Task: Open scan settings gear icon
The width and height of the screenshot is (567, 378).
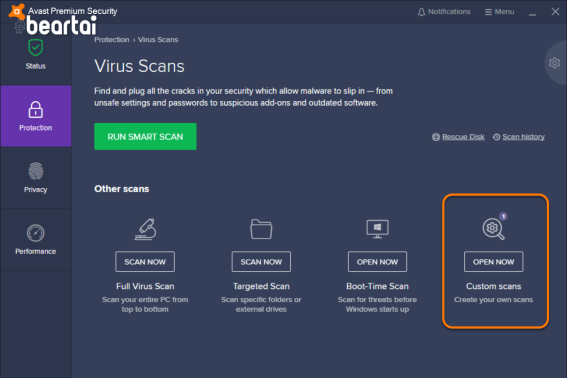Action: coord(554,63)
